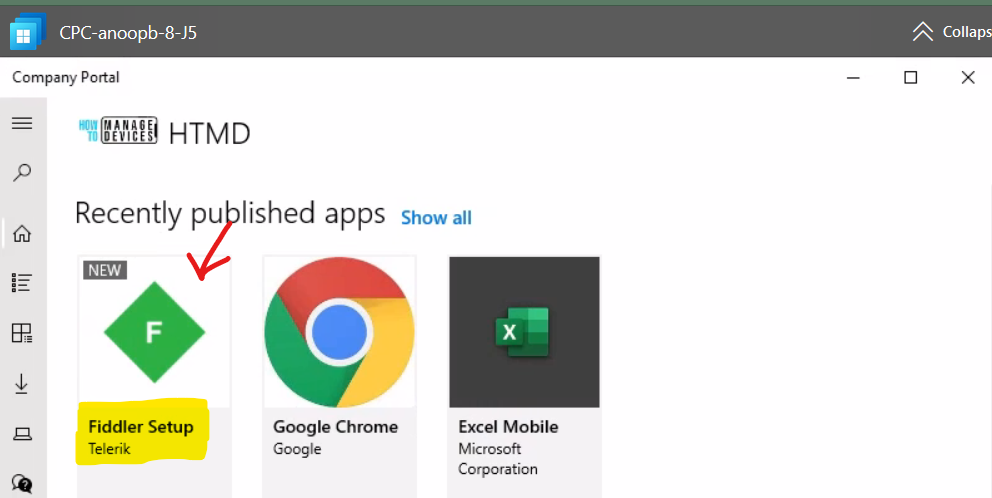Open the hamburger navigation menu
The width and height of the screenshot is (992, 498).
22,123
